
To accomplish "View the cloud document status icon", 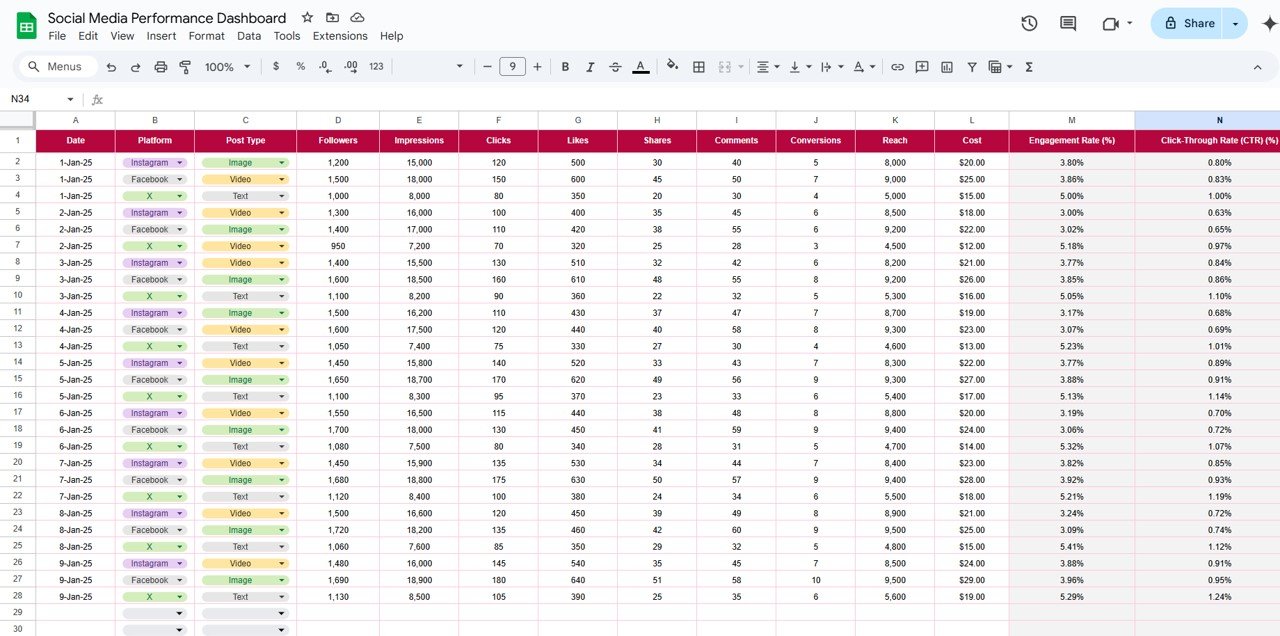I will tap(357, 18).
